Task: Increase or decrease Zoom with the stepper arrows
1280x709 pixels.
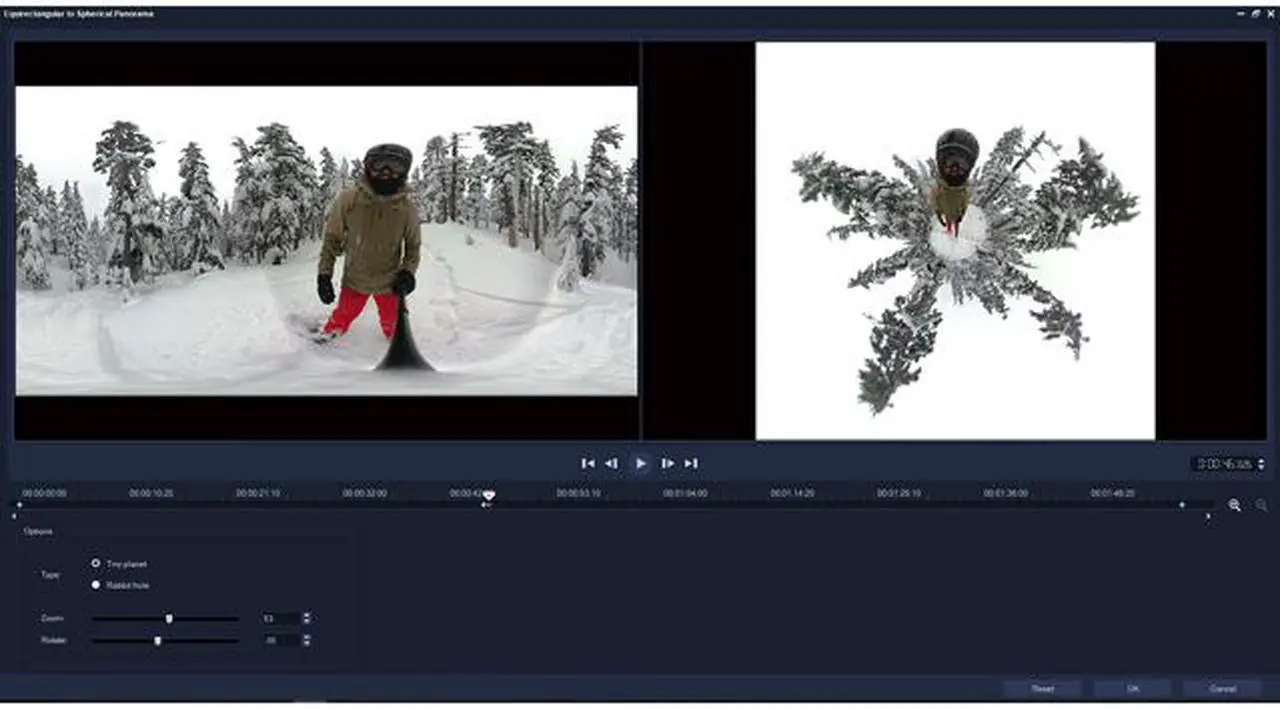Action: 306,619
